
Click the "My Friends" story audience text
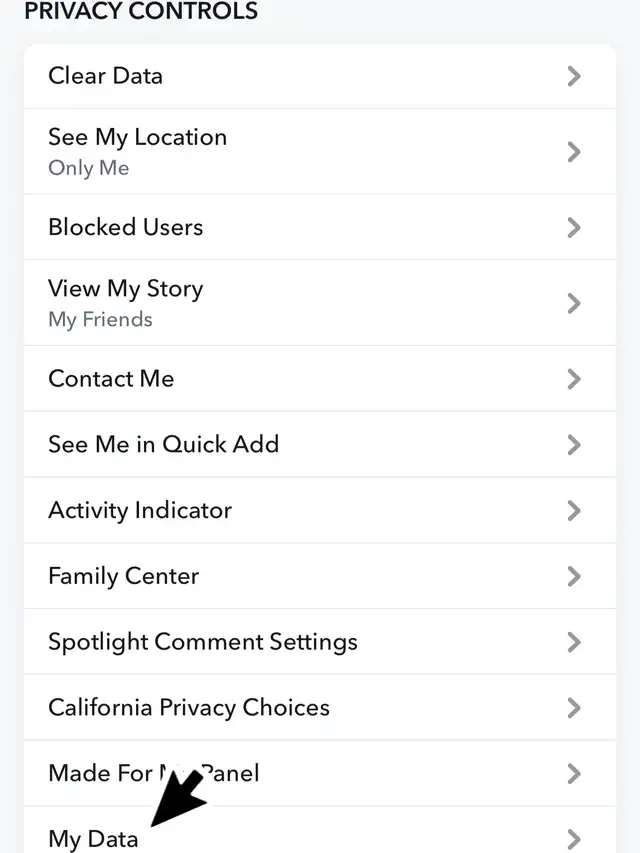tap(100, 320)
